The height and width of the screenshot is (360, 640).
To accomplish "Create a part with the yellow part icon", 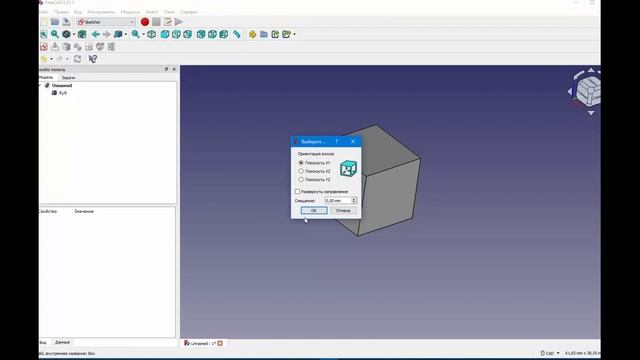I will coord(252,34).
